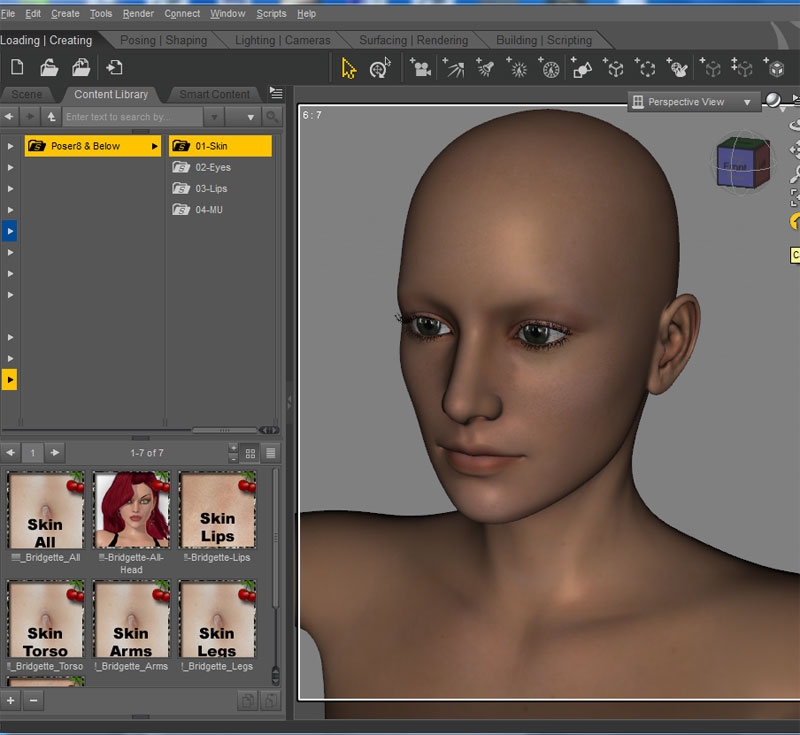This screenshot has height=735, width=800.
Task: Switch to the Smart Content tab
Action: tap(214, 94)
